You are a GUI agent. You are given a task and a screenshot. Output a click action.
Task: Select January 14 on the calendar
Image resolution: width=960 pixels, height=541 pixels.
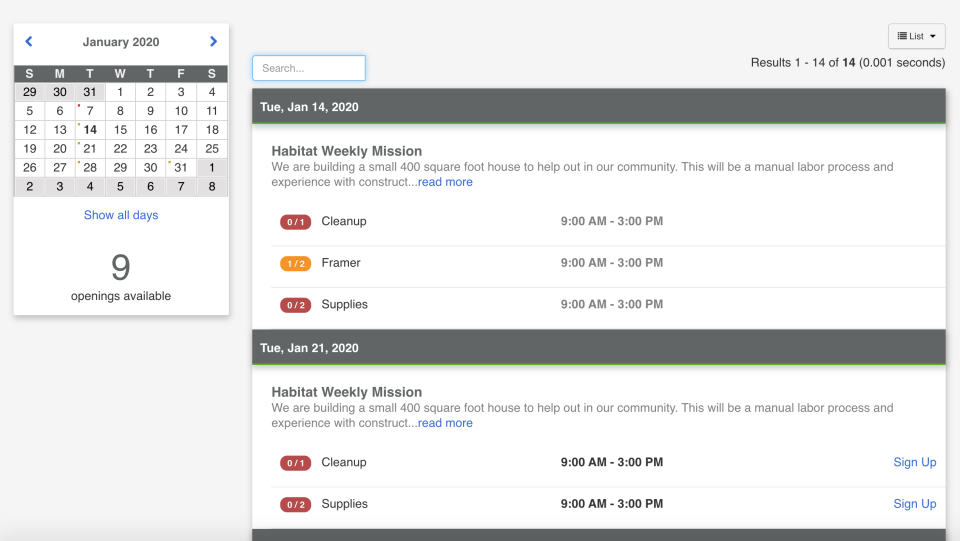click(90, 130)
